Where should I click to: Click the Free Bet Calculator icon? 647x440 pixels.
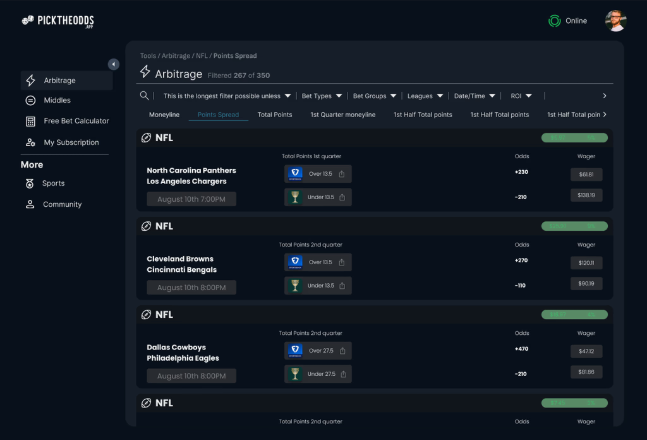[31, 121]
